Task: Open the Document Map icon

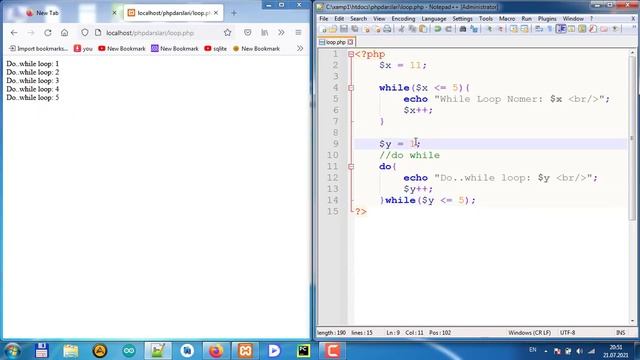Action: click(582, 29)
